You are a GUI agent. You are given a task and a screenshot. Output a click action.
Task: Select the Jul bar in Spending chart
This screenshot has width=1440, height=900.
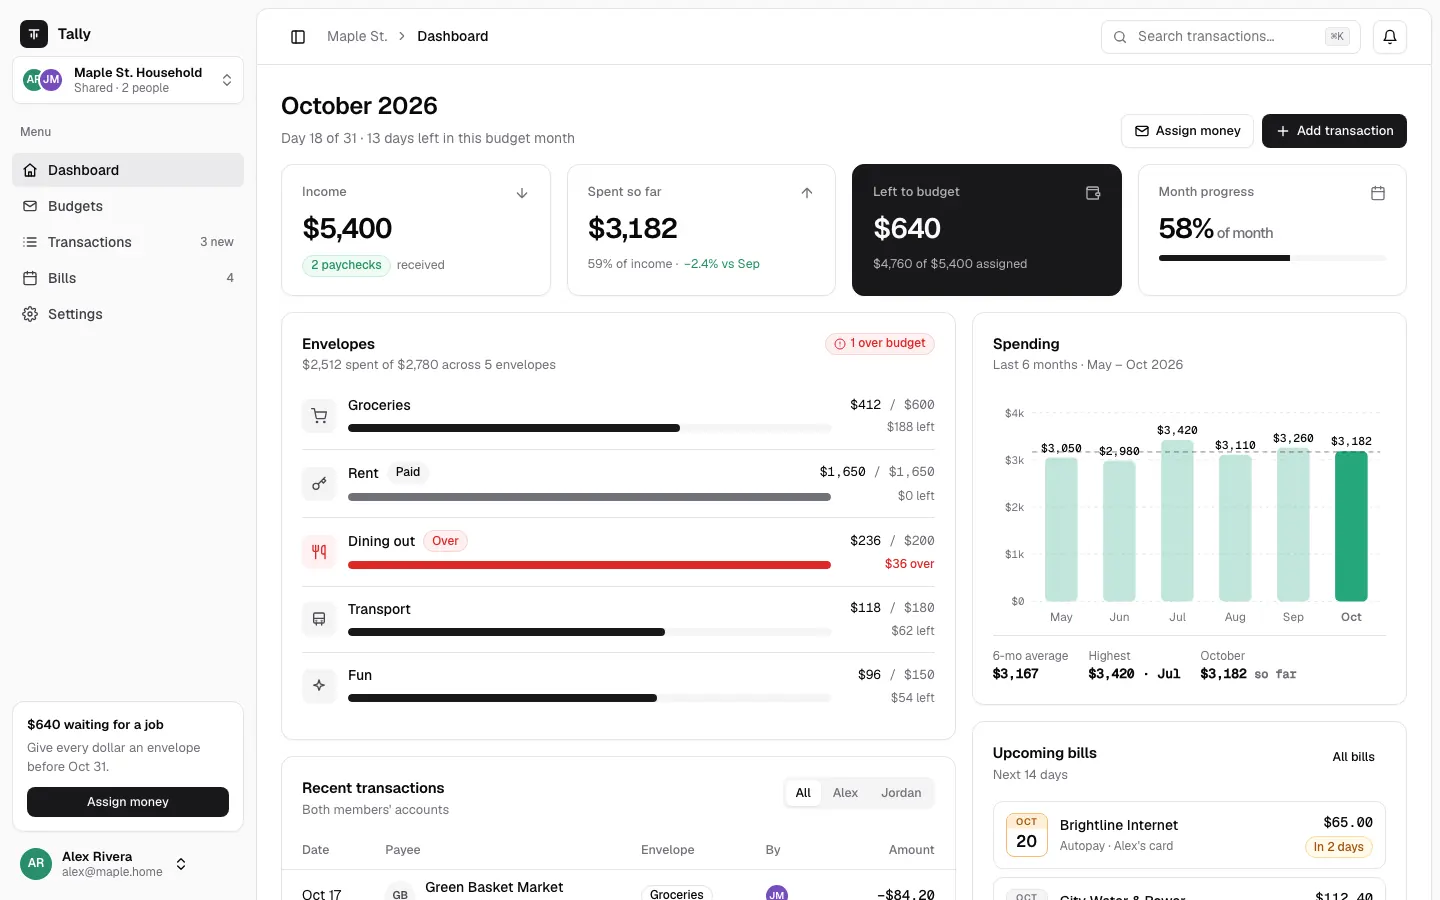click(1177, 521)
